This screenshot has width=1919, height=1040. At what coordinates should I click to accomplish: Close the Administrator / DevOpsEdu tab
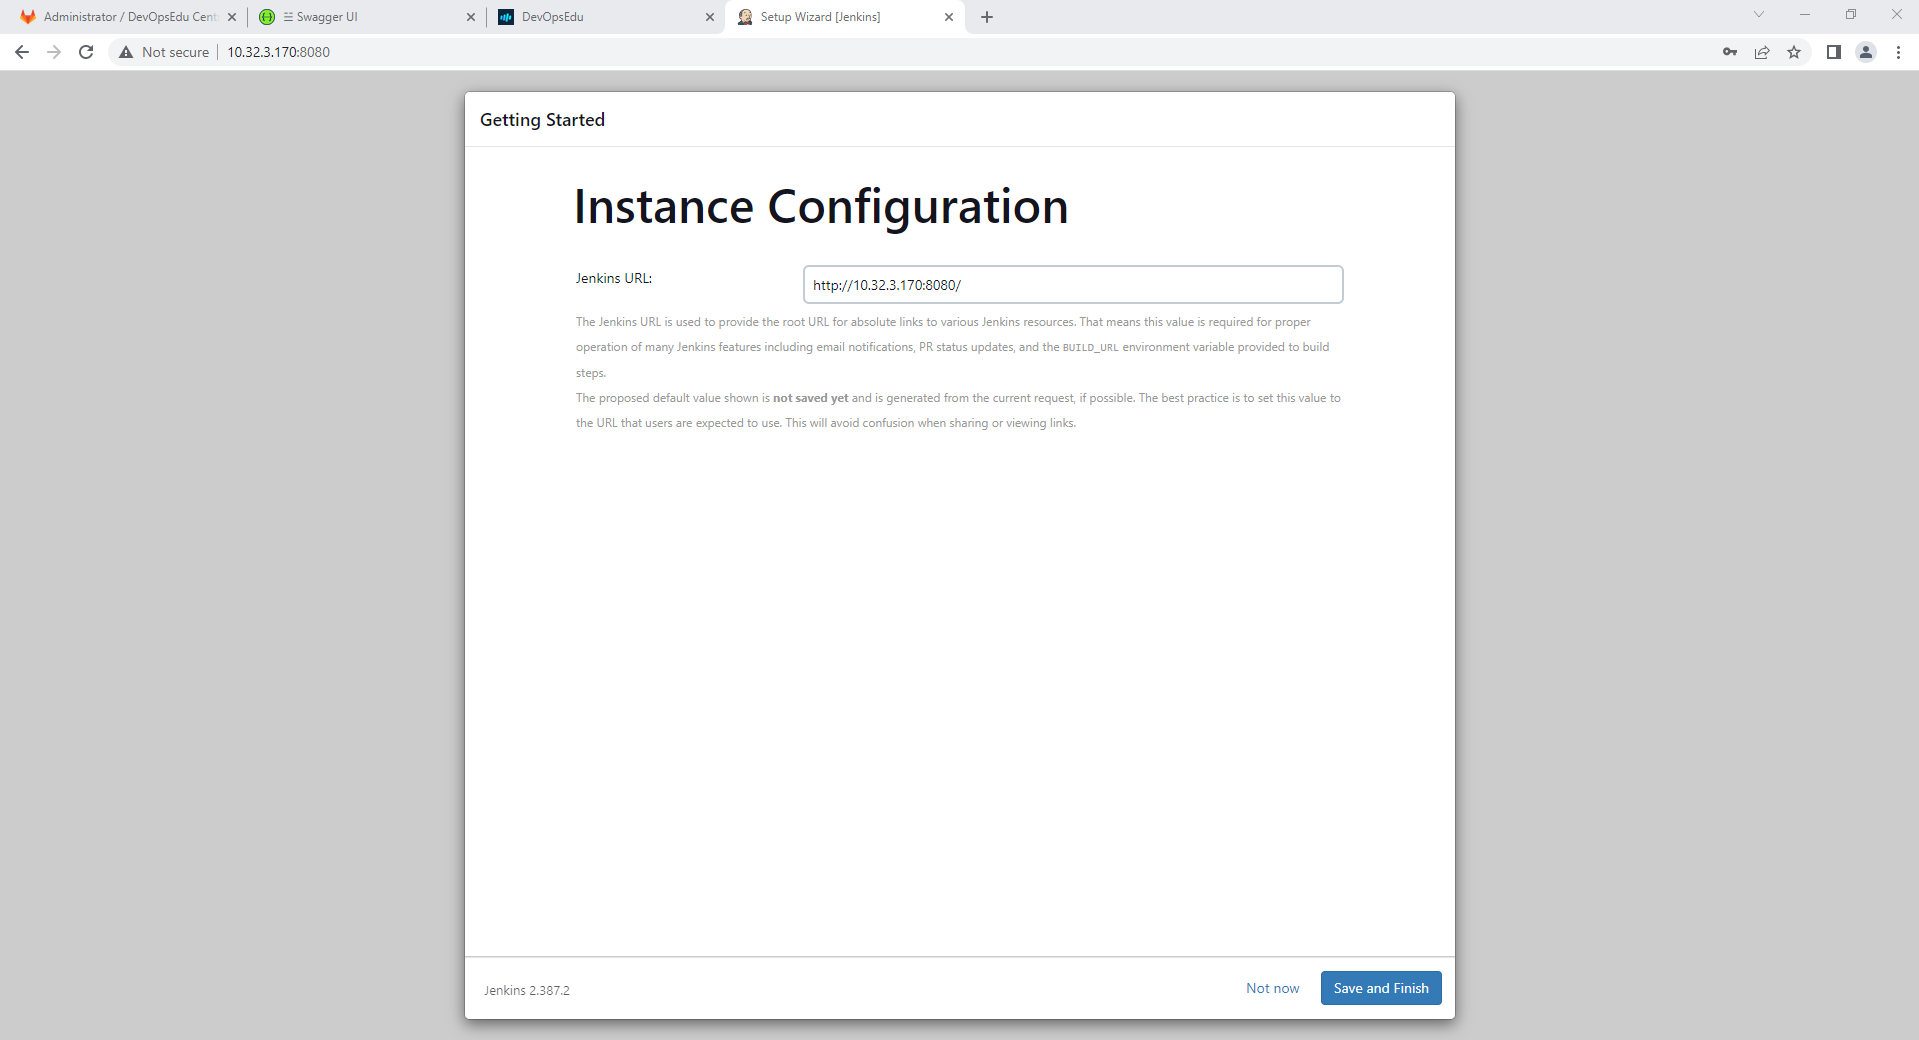coord(232,17)
